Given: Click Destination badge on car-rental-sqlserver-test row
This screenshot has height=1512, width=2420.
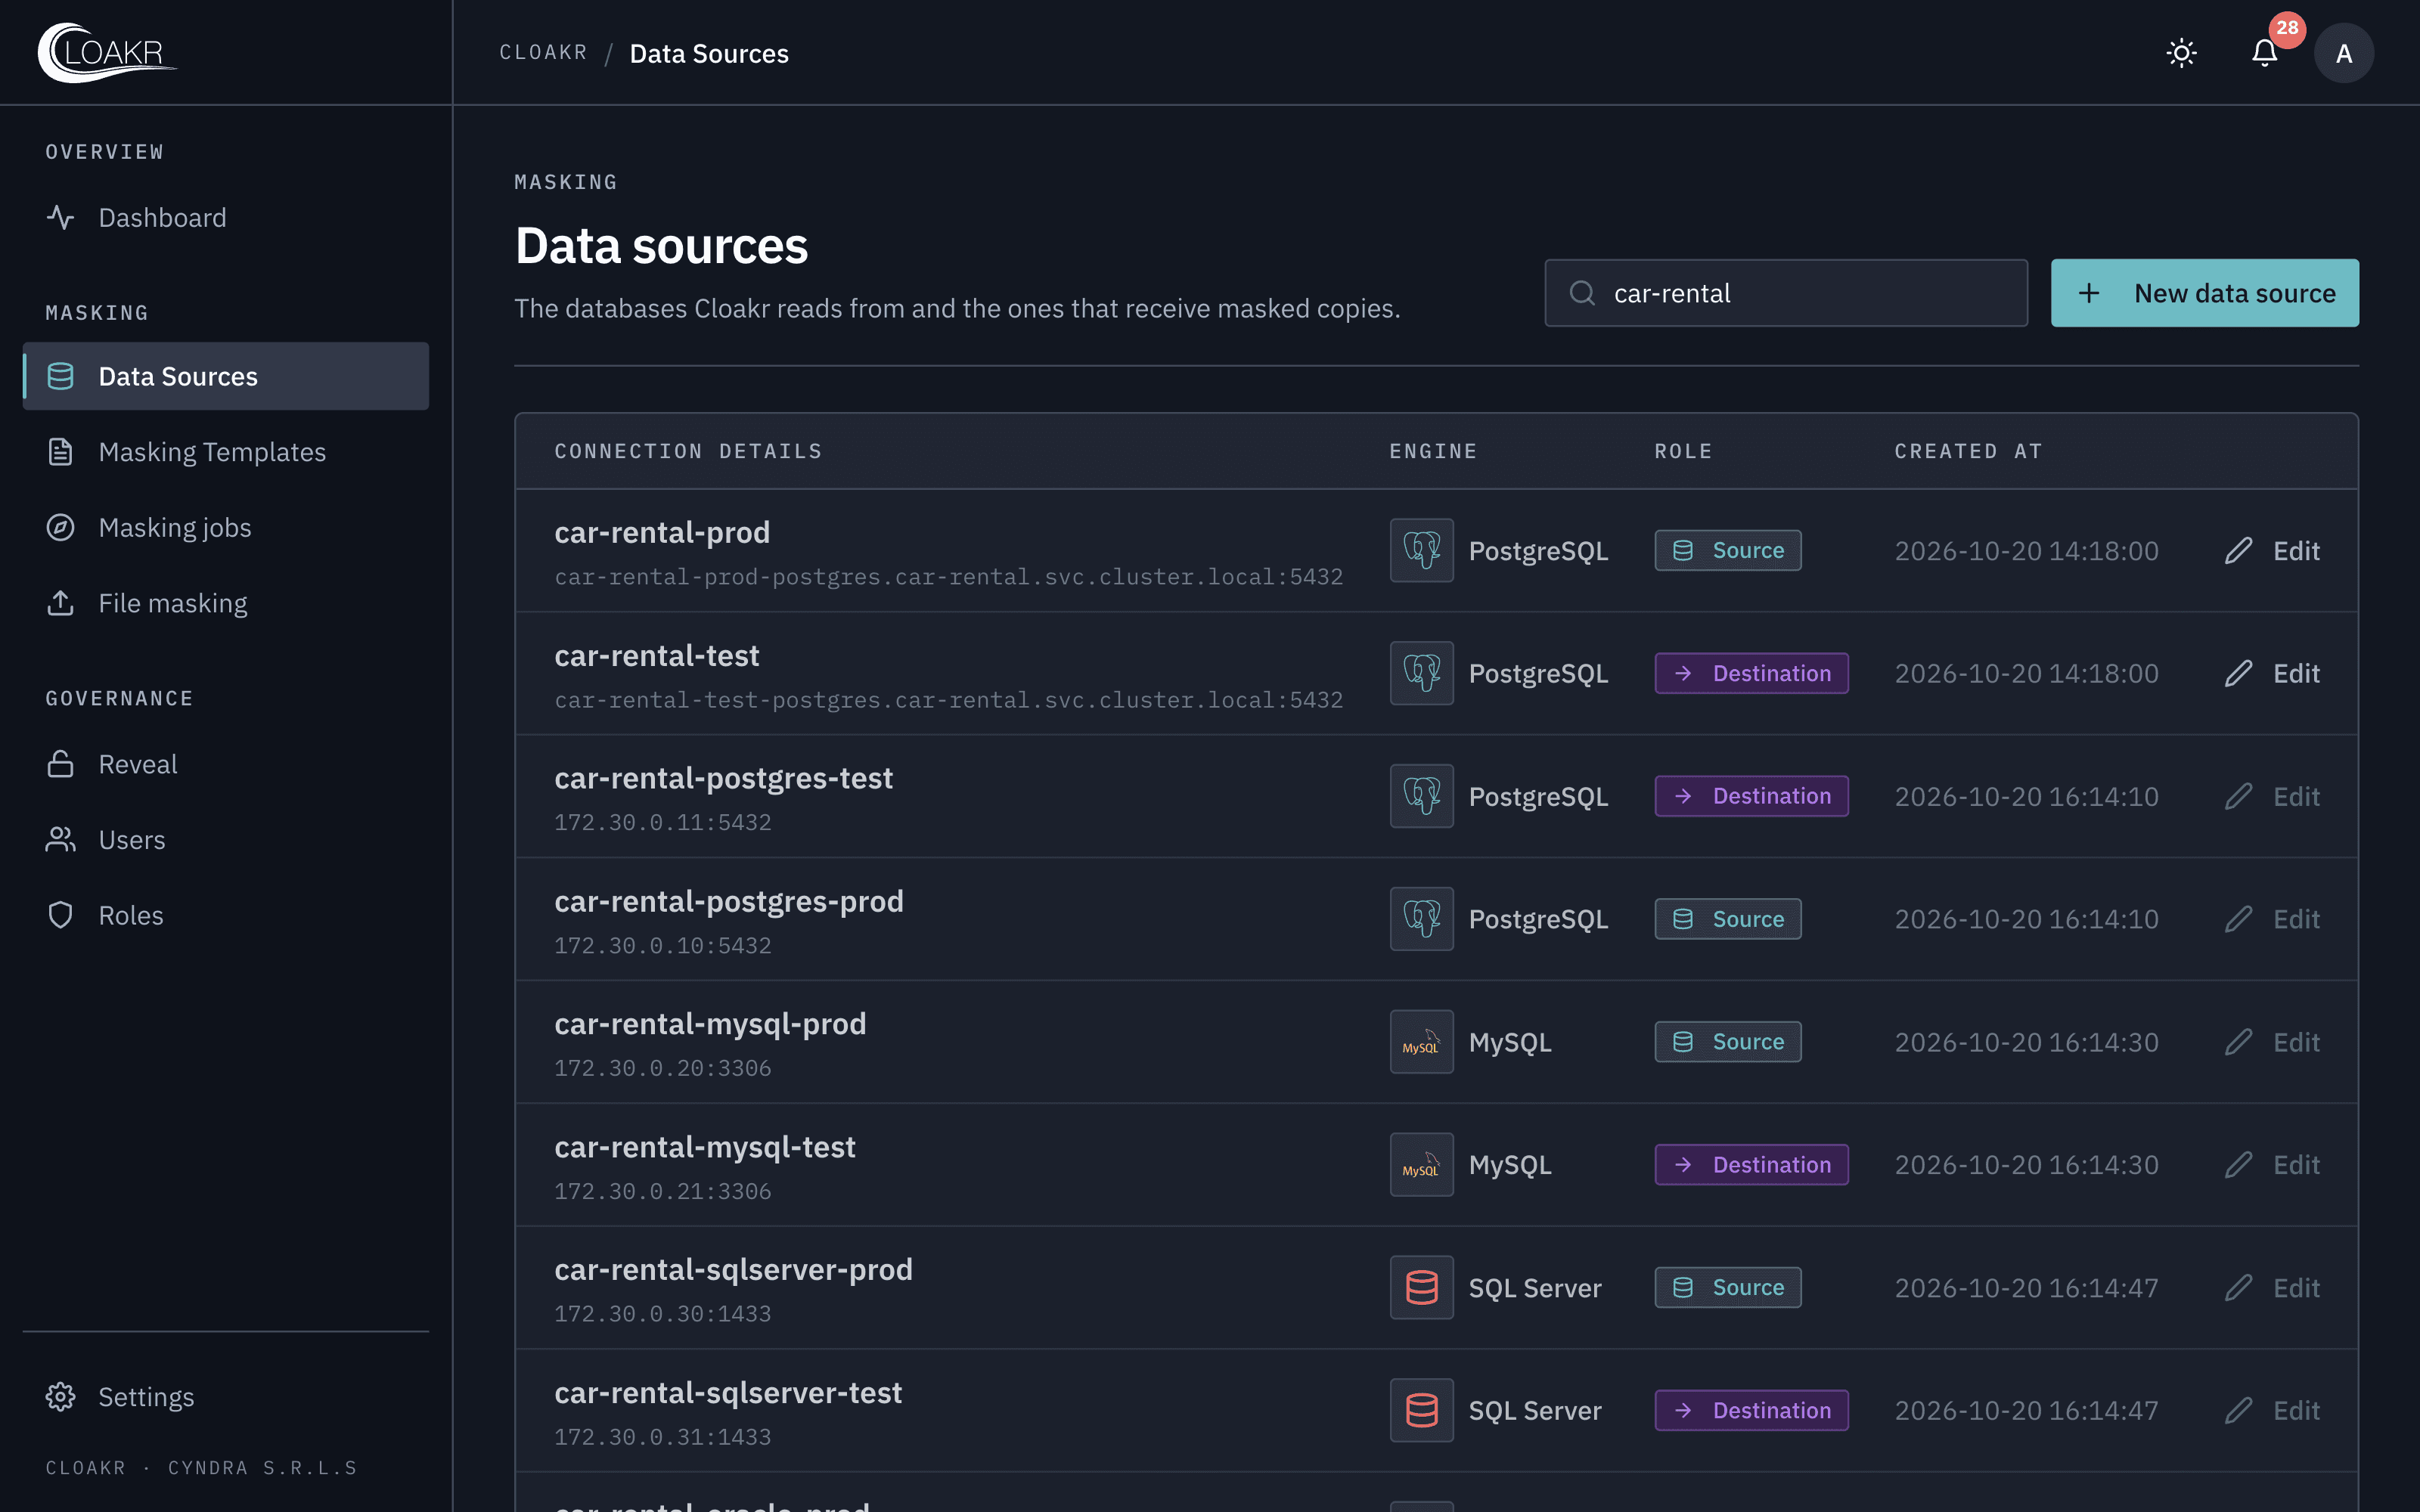Looking at the screenshot, I should point(1751,1410).
